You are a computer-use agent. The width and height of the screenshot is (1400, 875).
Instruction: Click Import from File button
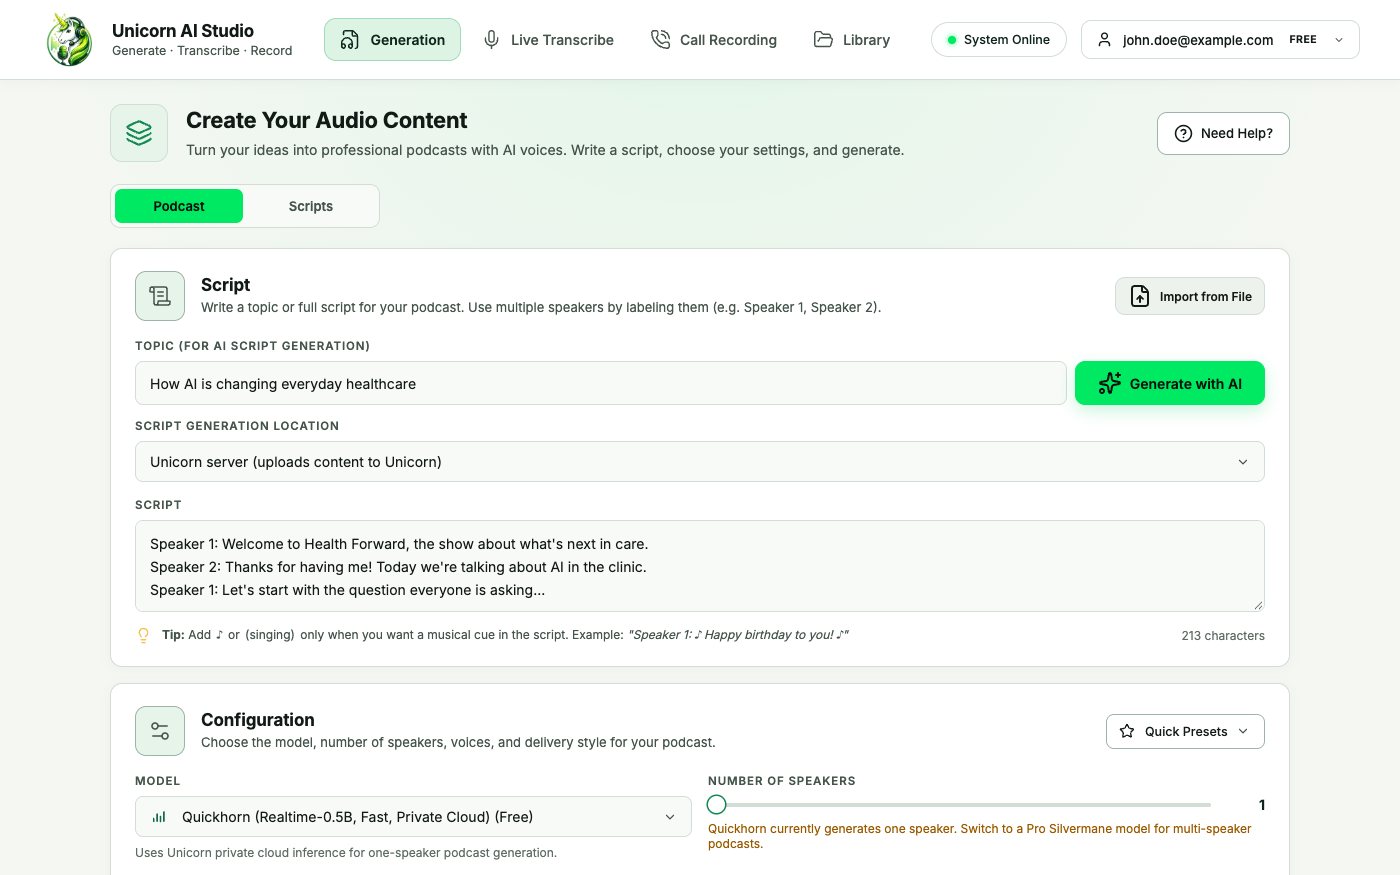(1190, 296)
